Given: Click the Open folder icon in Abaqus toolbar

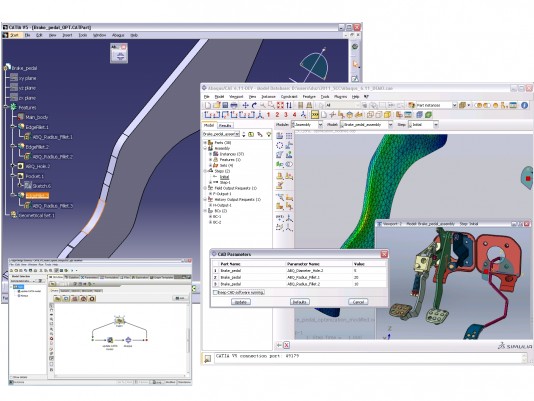Looking at the screenshot, I should (x=216, y=105).
